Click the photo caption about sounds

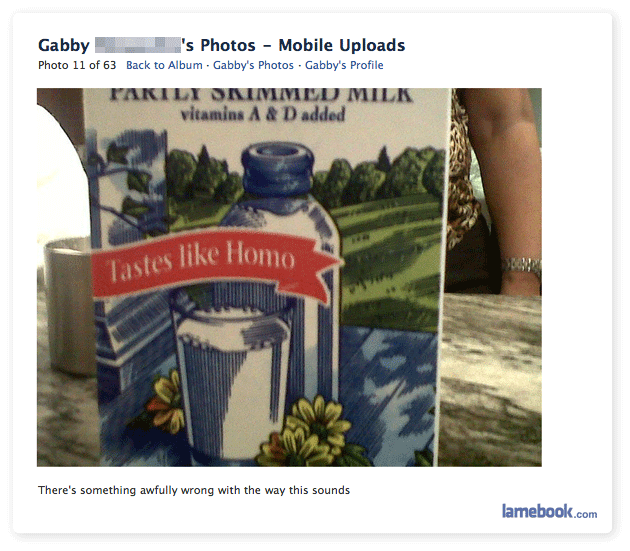pyautogui.click(x=194, y=490)
